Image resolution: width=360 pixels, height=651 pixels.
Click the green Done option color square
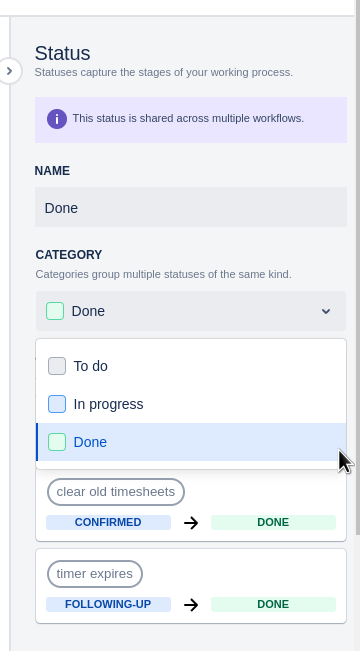coord(57,442)
